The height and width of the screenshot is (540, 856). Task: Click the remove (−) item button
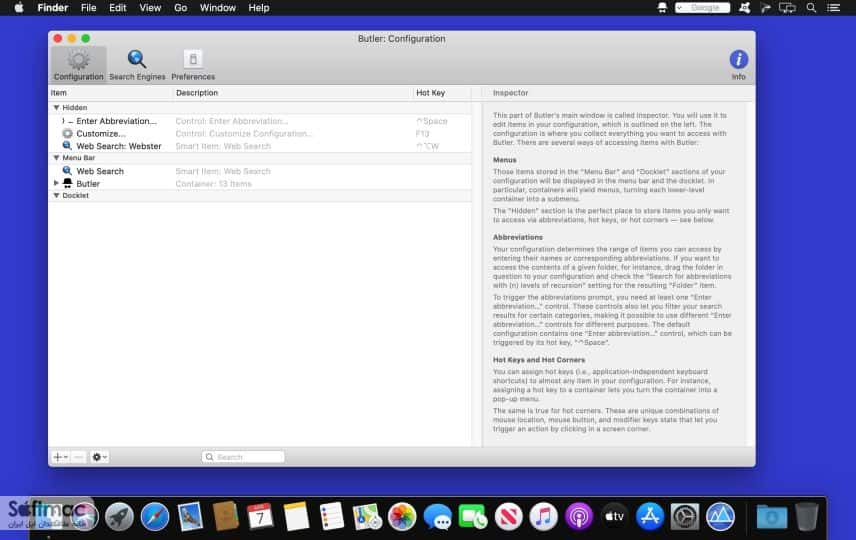(79, 457)
